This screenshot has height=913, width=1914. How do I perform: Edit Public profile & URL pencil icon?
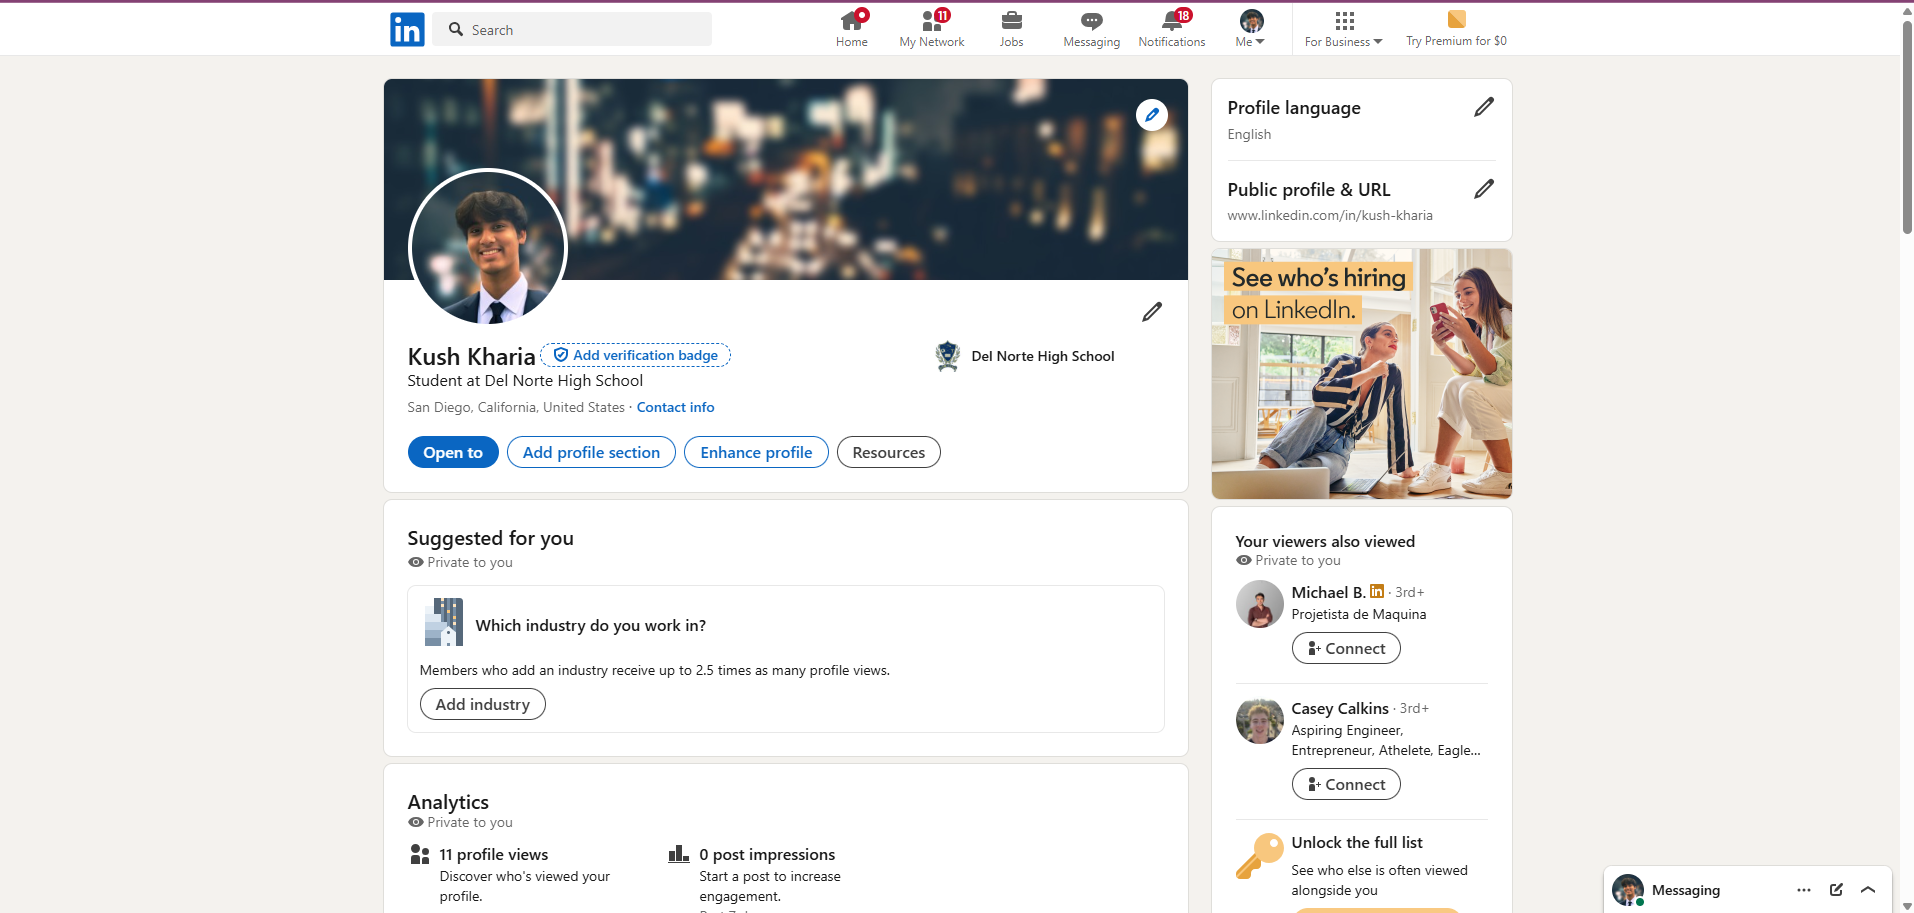pos(1484,189)
